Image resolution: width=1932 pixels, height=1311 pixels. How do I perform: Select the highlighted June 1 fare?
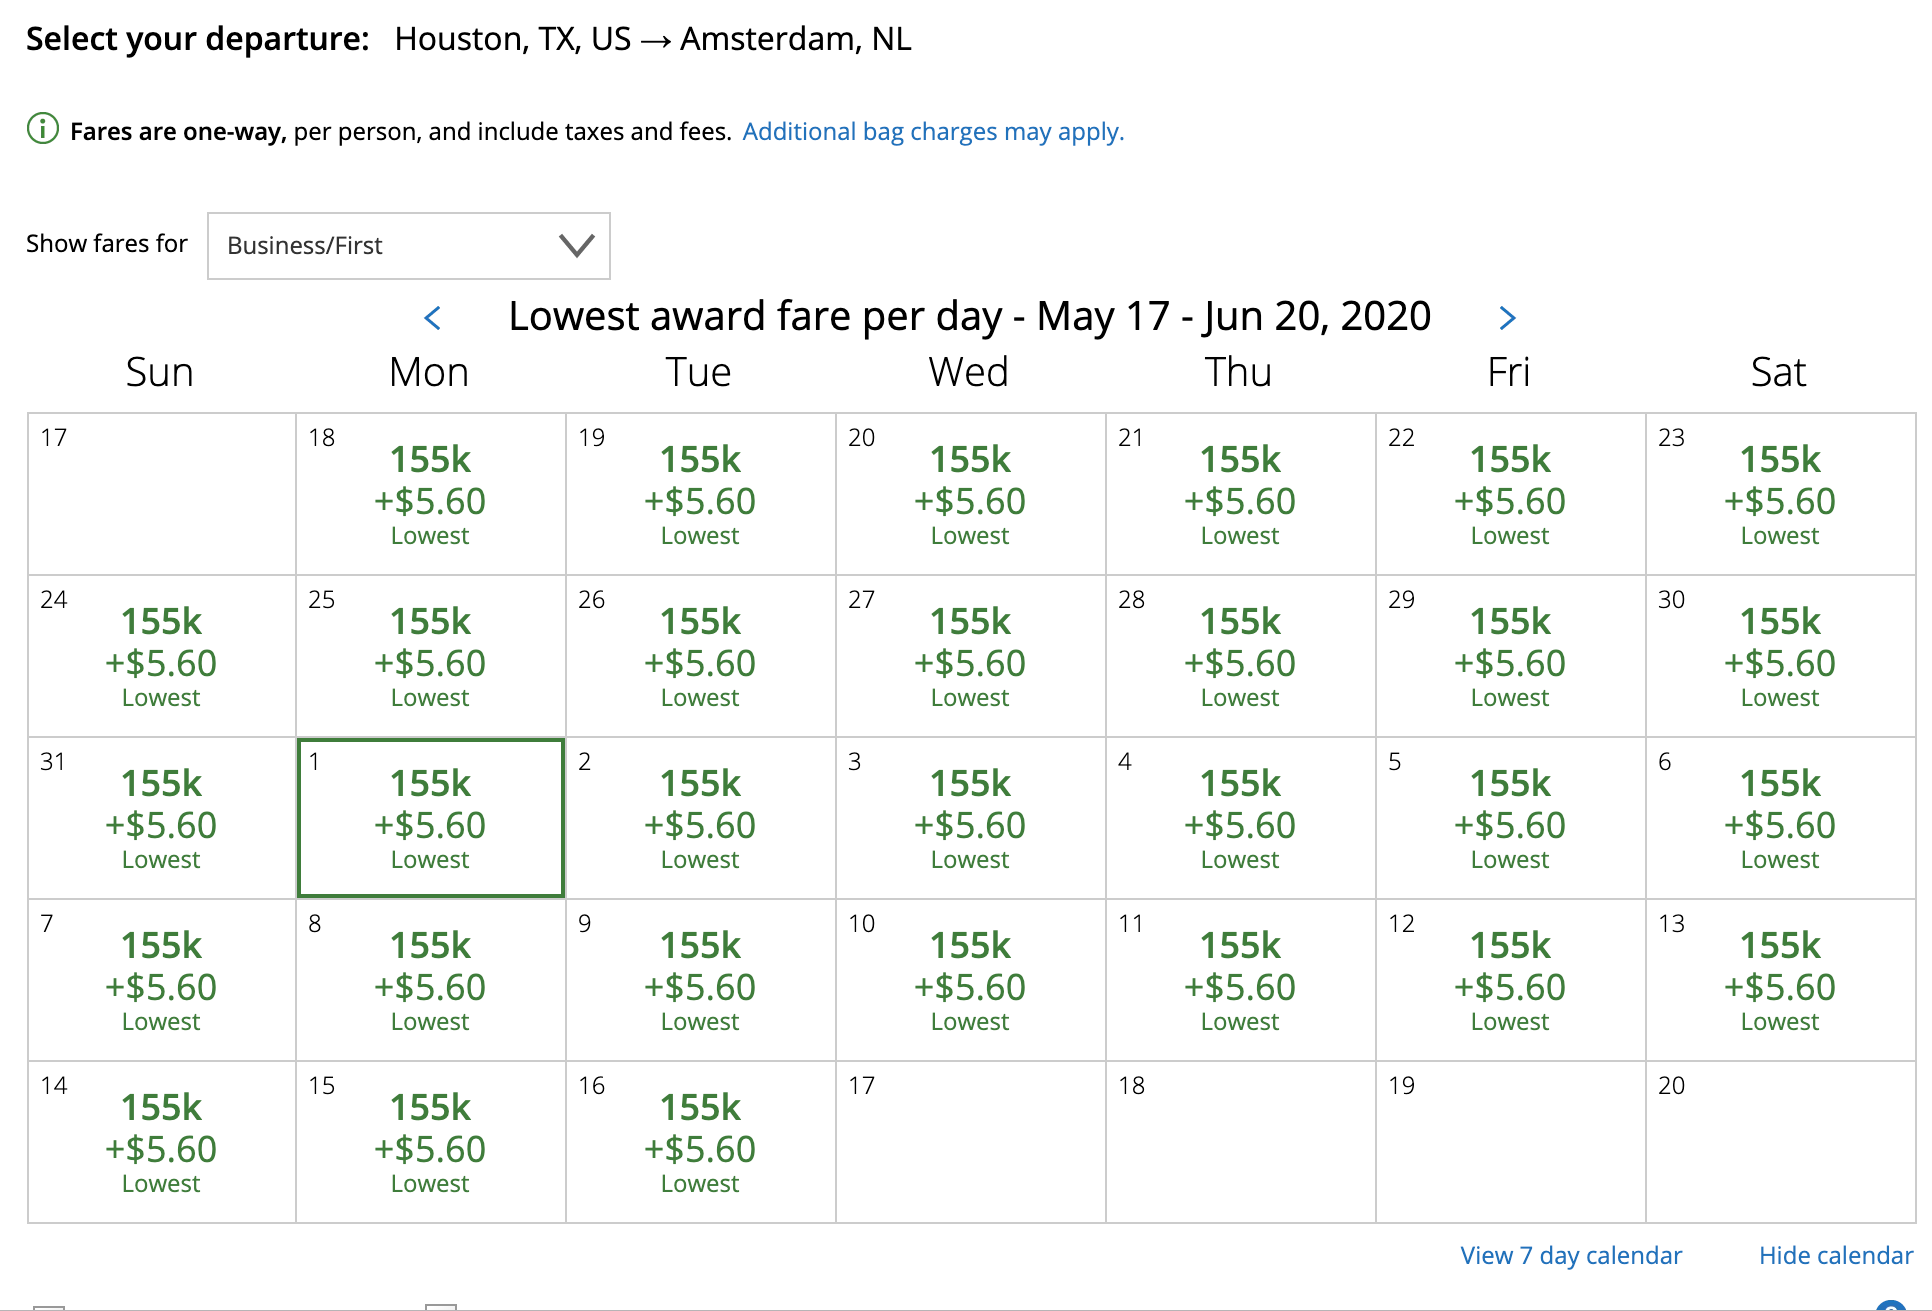coord(430,820)
